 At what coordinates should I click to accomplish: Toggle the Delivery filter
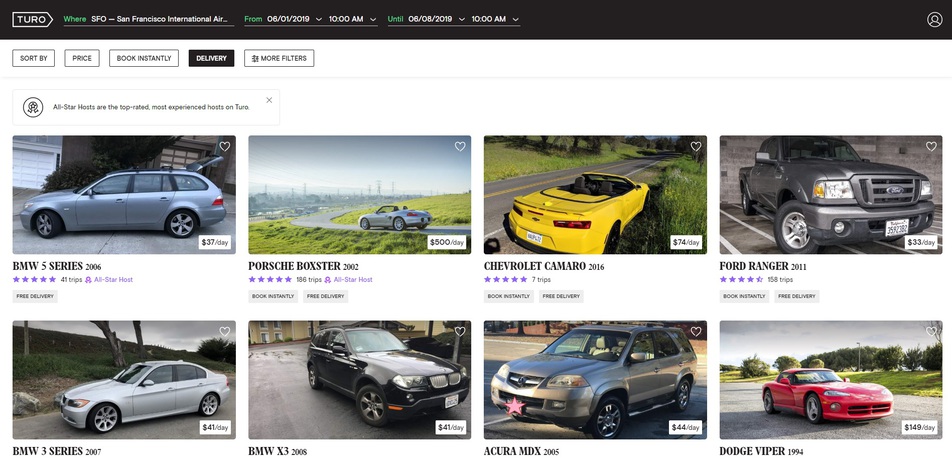click(211, 59)
